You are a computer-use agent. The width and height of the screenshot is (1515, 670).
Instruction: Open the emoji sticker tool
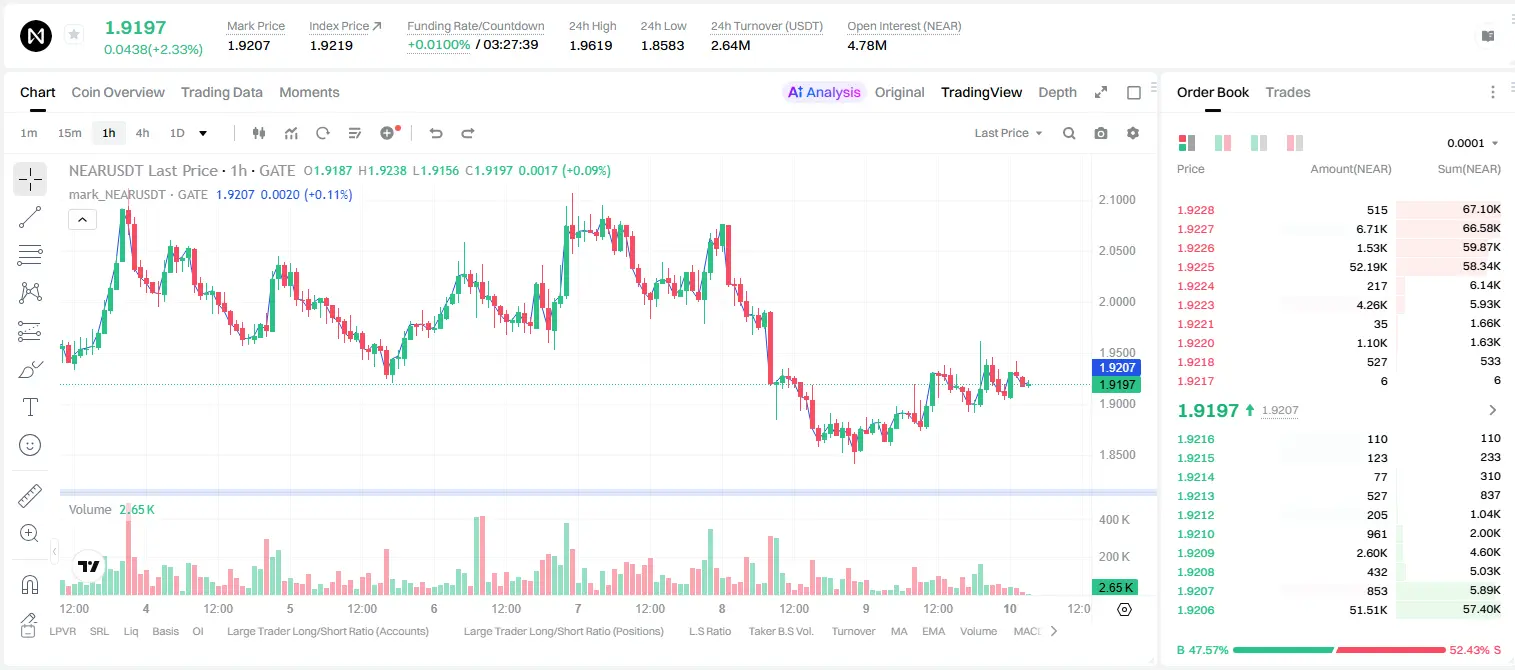30,445
